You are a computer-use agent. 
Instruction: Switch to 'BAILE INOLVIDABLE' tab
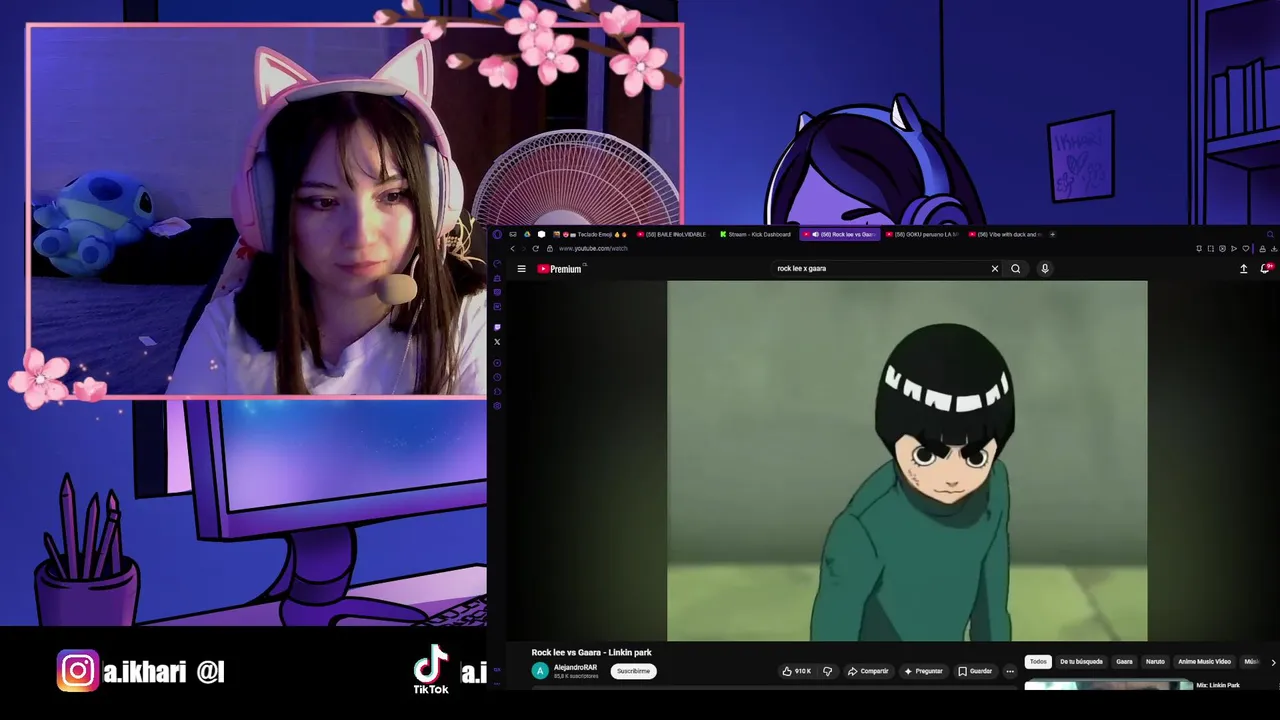pos(672,234)
